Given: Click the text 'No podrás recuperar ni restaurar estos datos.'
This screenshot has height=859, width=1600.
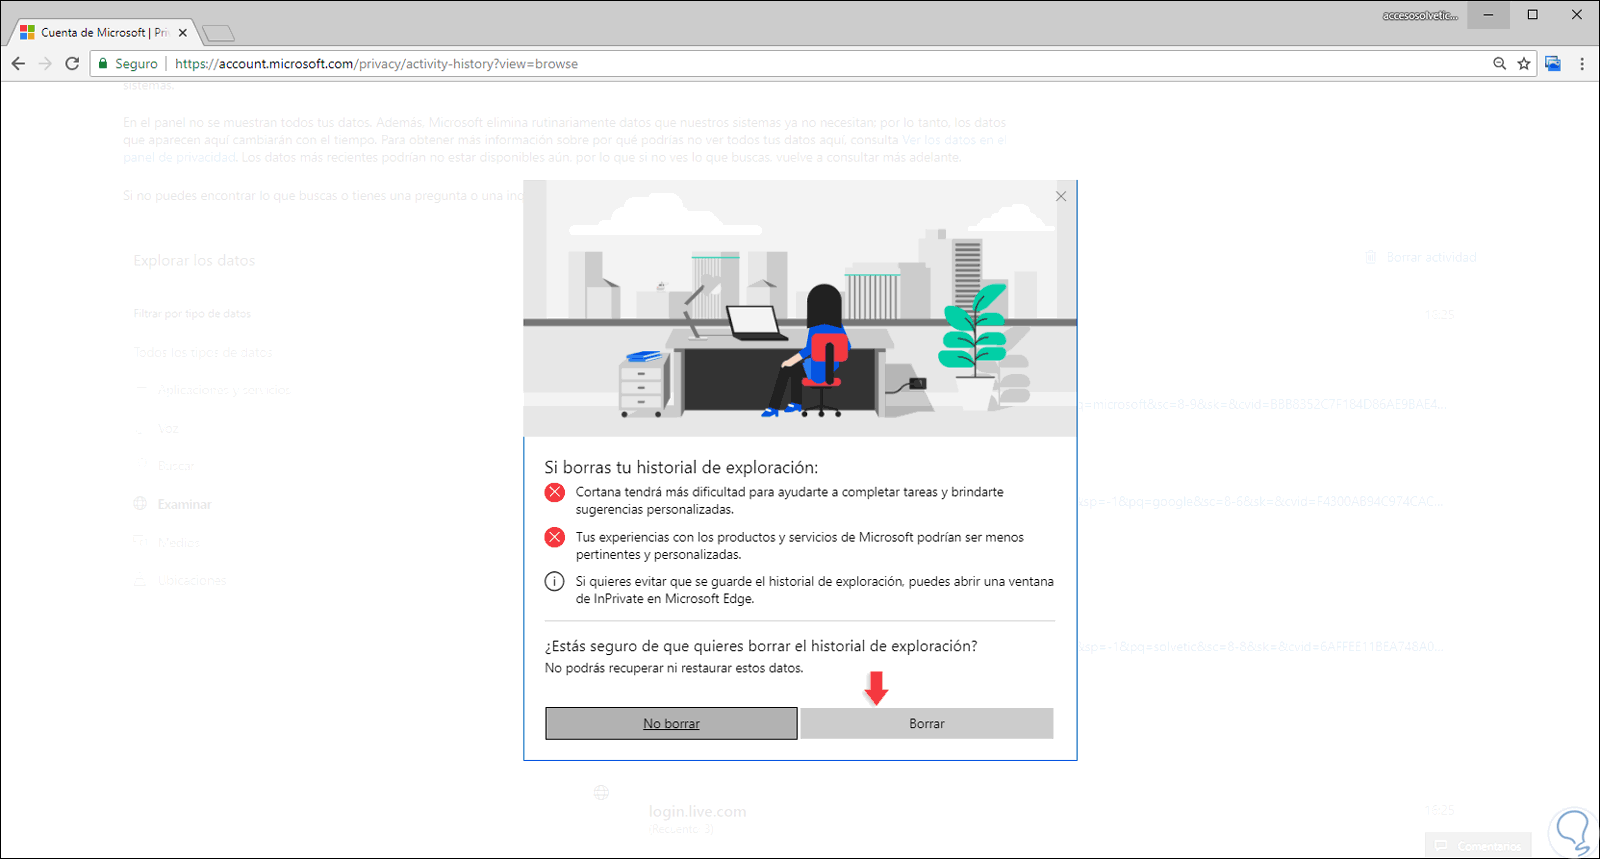Looking at the screenshot, I should coord(674,668).
